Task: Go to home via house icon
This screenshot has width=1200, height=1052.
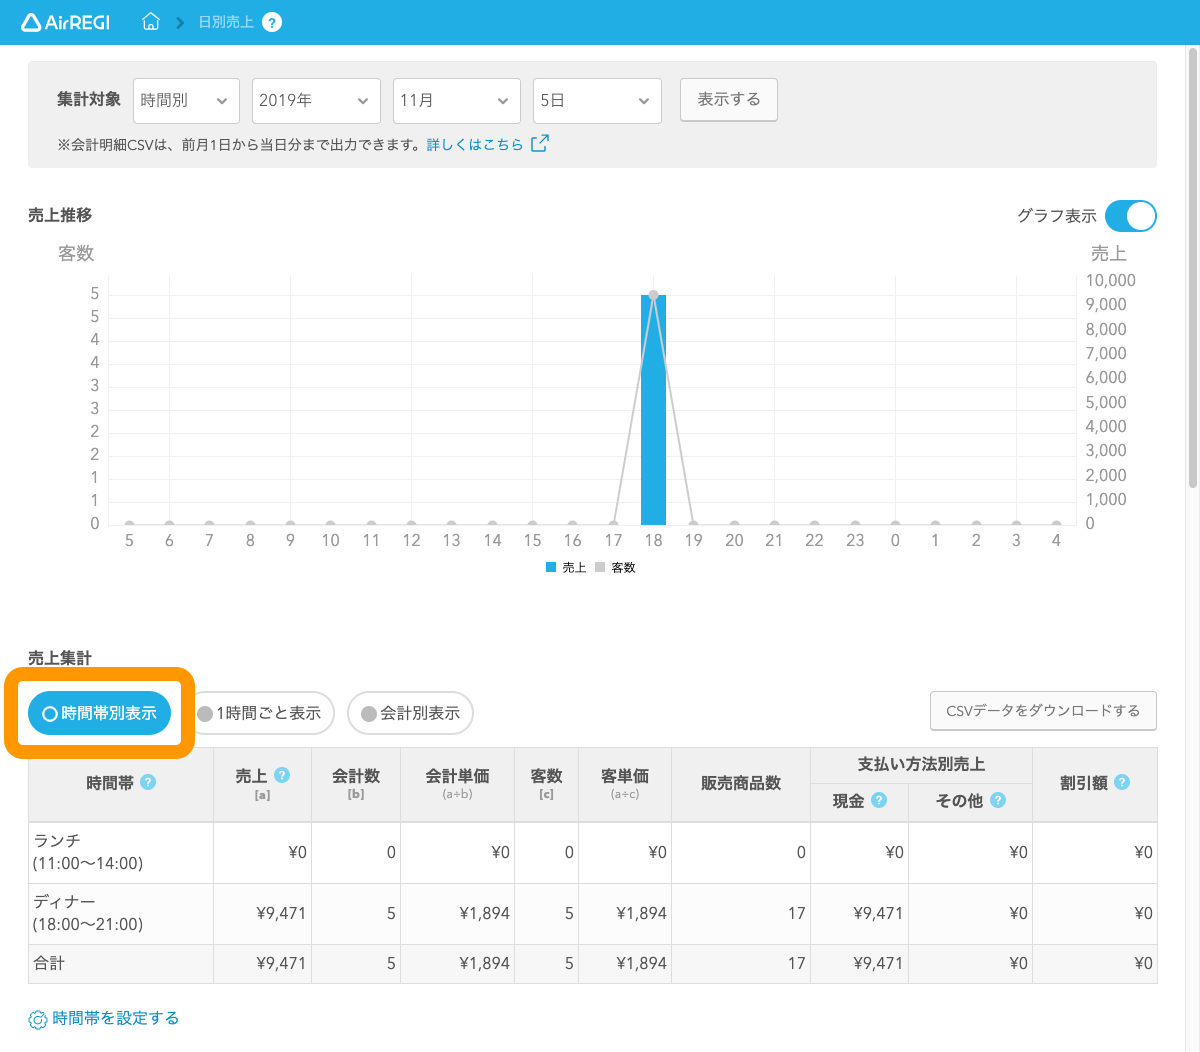Action: coord(151,21)
